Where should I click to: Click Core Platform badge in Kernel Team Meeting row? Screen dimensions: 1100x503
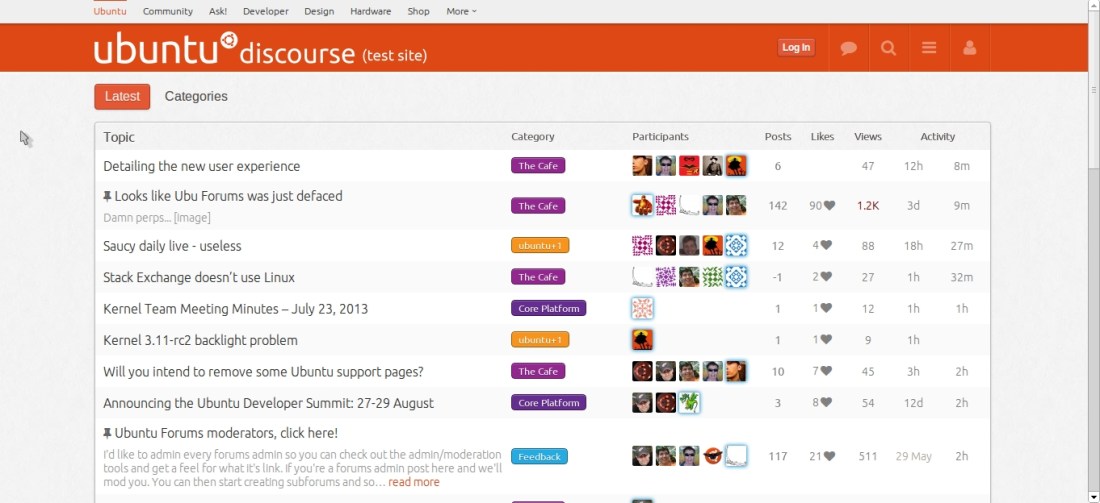(x=549, y=308)
